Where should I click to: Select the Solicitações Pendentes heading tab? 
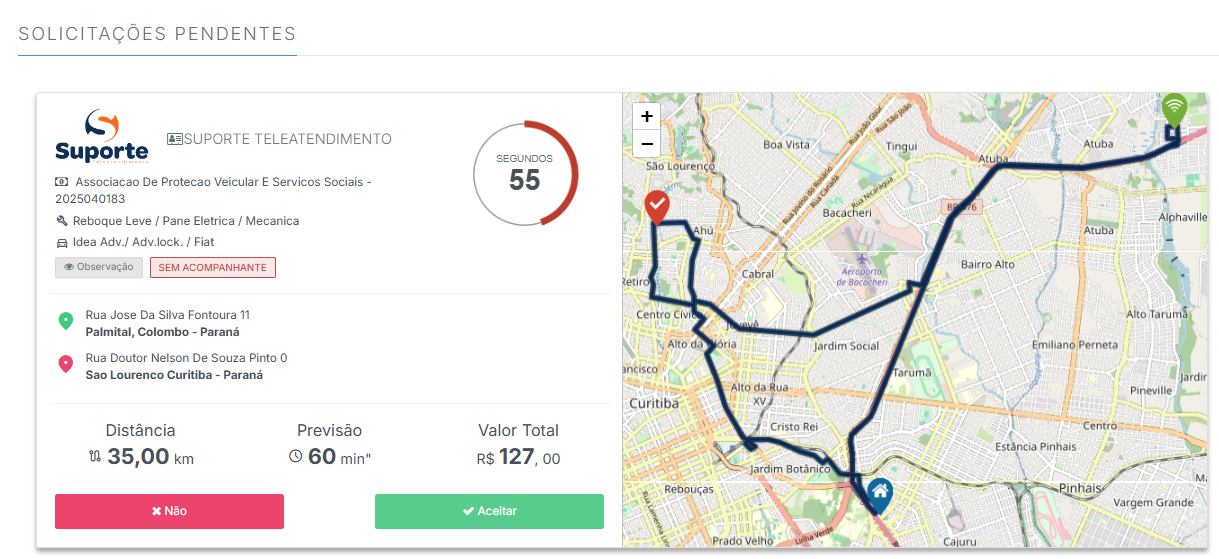click(157, 34)
